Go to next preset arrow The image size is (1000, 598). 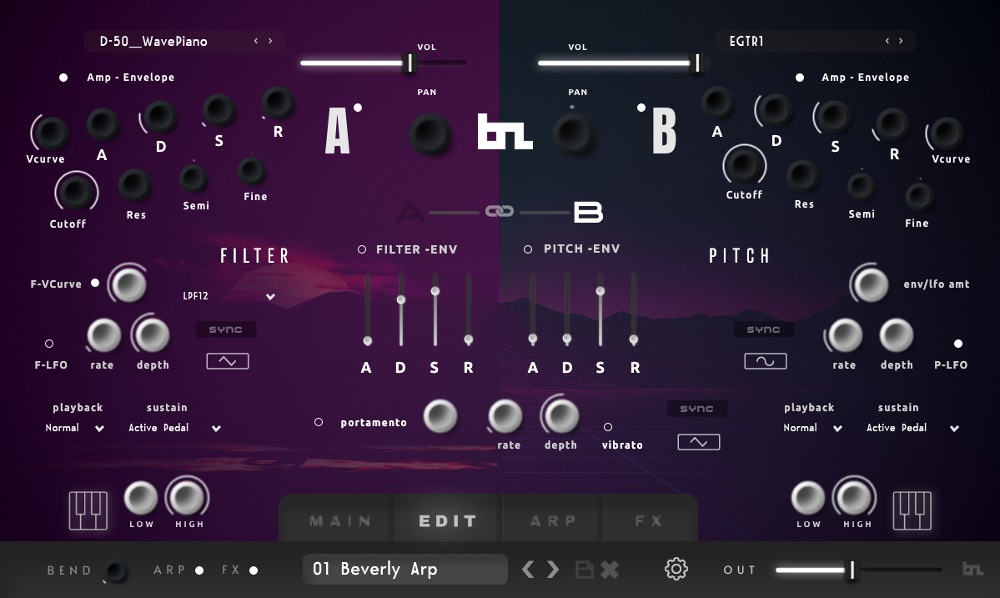[553, 569]
